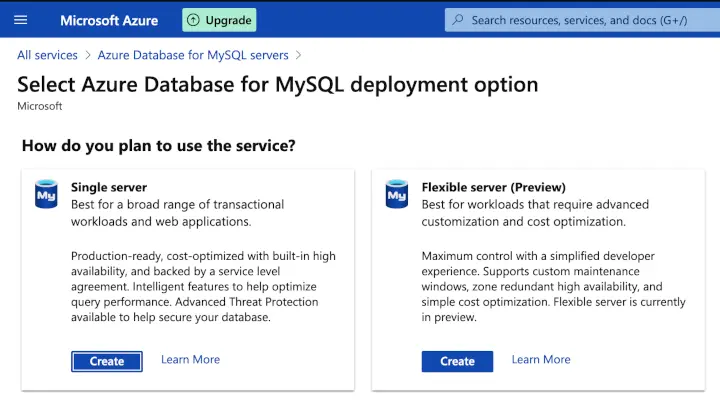
Task: Click the Upgrade button
Action: coord(219,20)
